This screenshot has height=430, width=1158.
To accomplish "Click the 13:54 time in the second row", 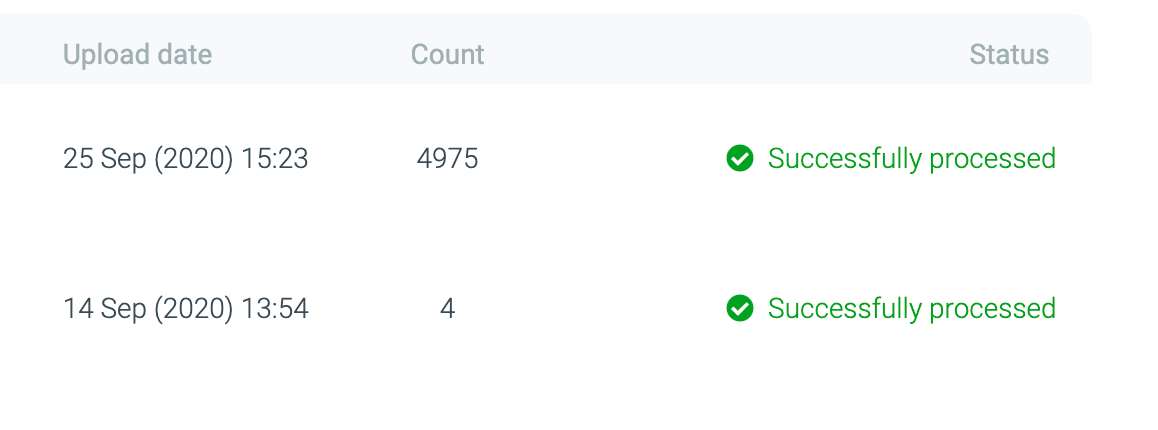I will pos(275,308).
